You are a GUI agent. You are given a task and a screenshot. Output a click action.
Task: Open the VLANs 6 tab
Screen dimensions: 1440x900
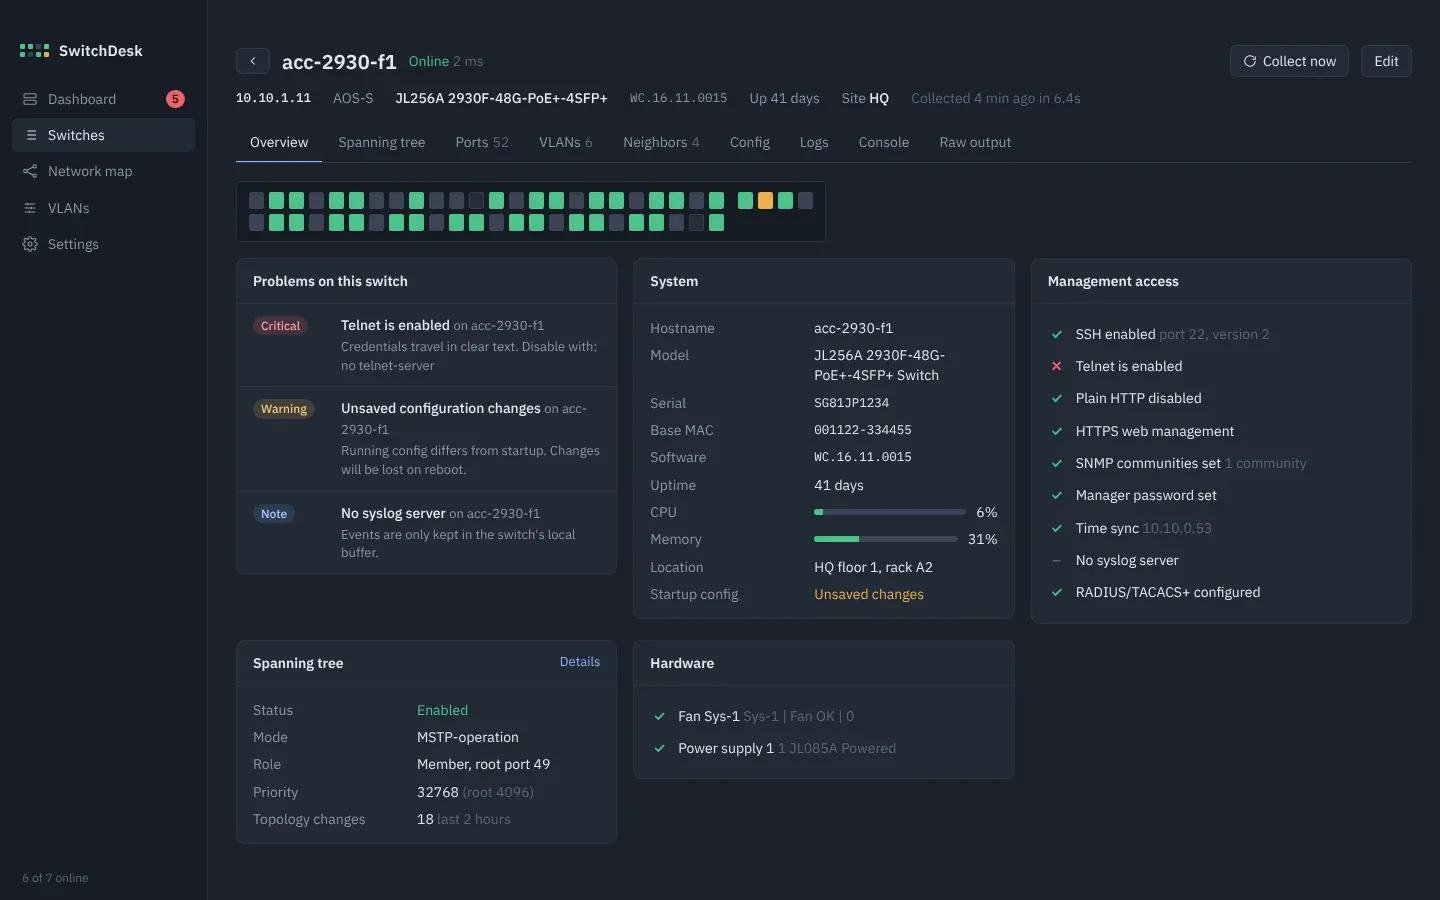click(x=566, y=142)
